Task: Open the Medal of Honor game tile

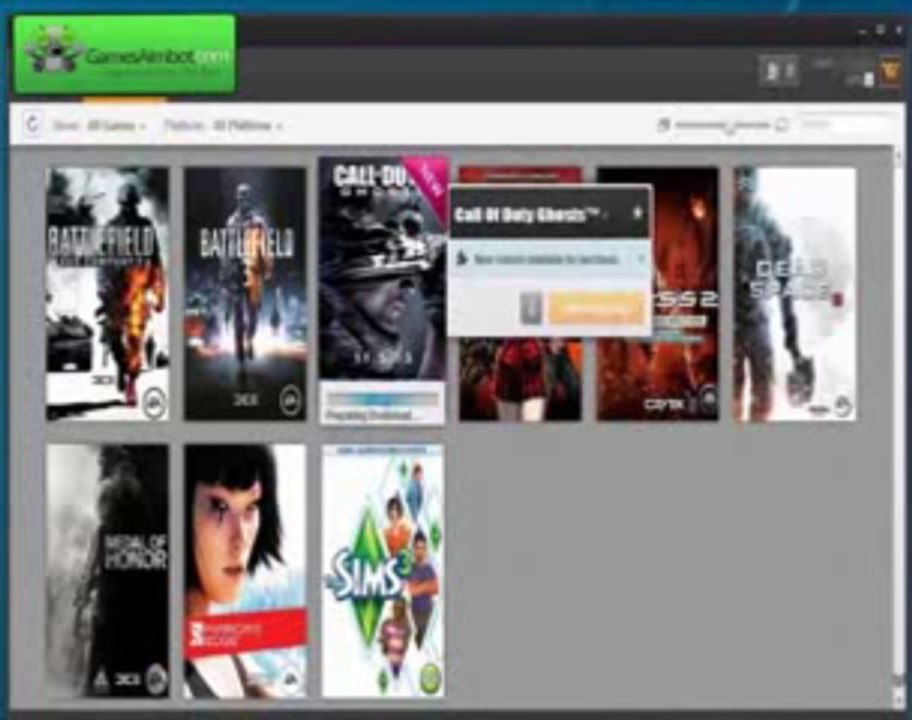Action: pyautogui.click(x=108, y=571)
